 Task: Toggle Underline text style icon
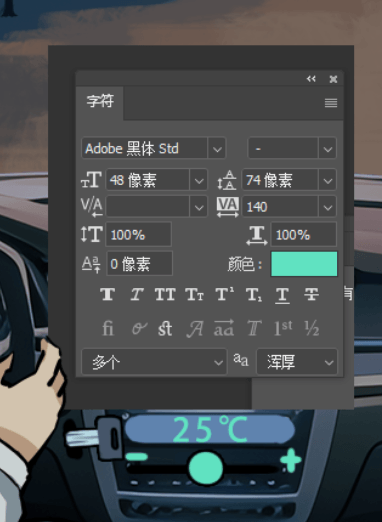click(x=282, y=295)
